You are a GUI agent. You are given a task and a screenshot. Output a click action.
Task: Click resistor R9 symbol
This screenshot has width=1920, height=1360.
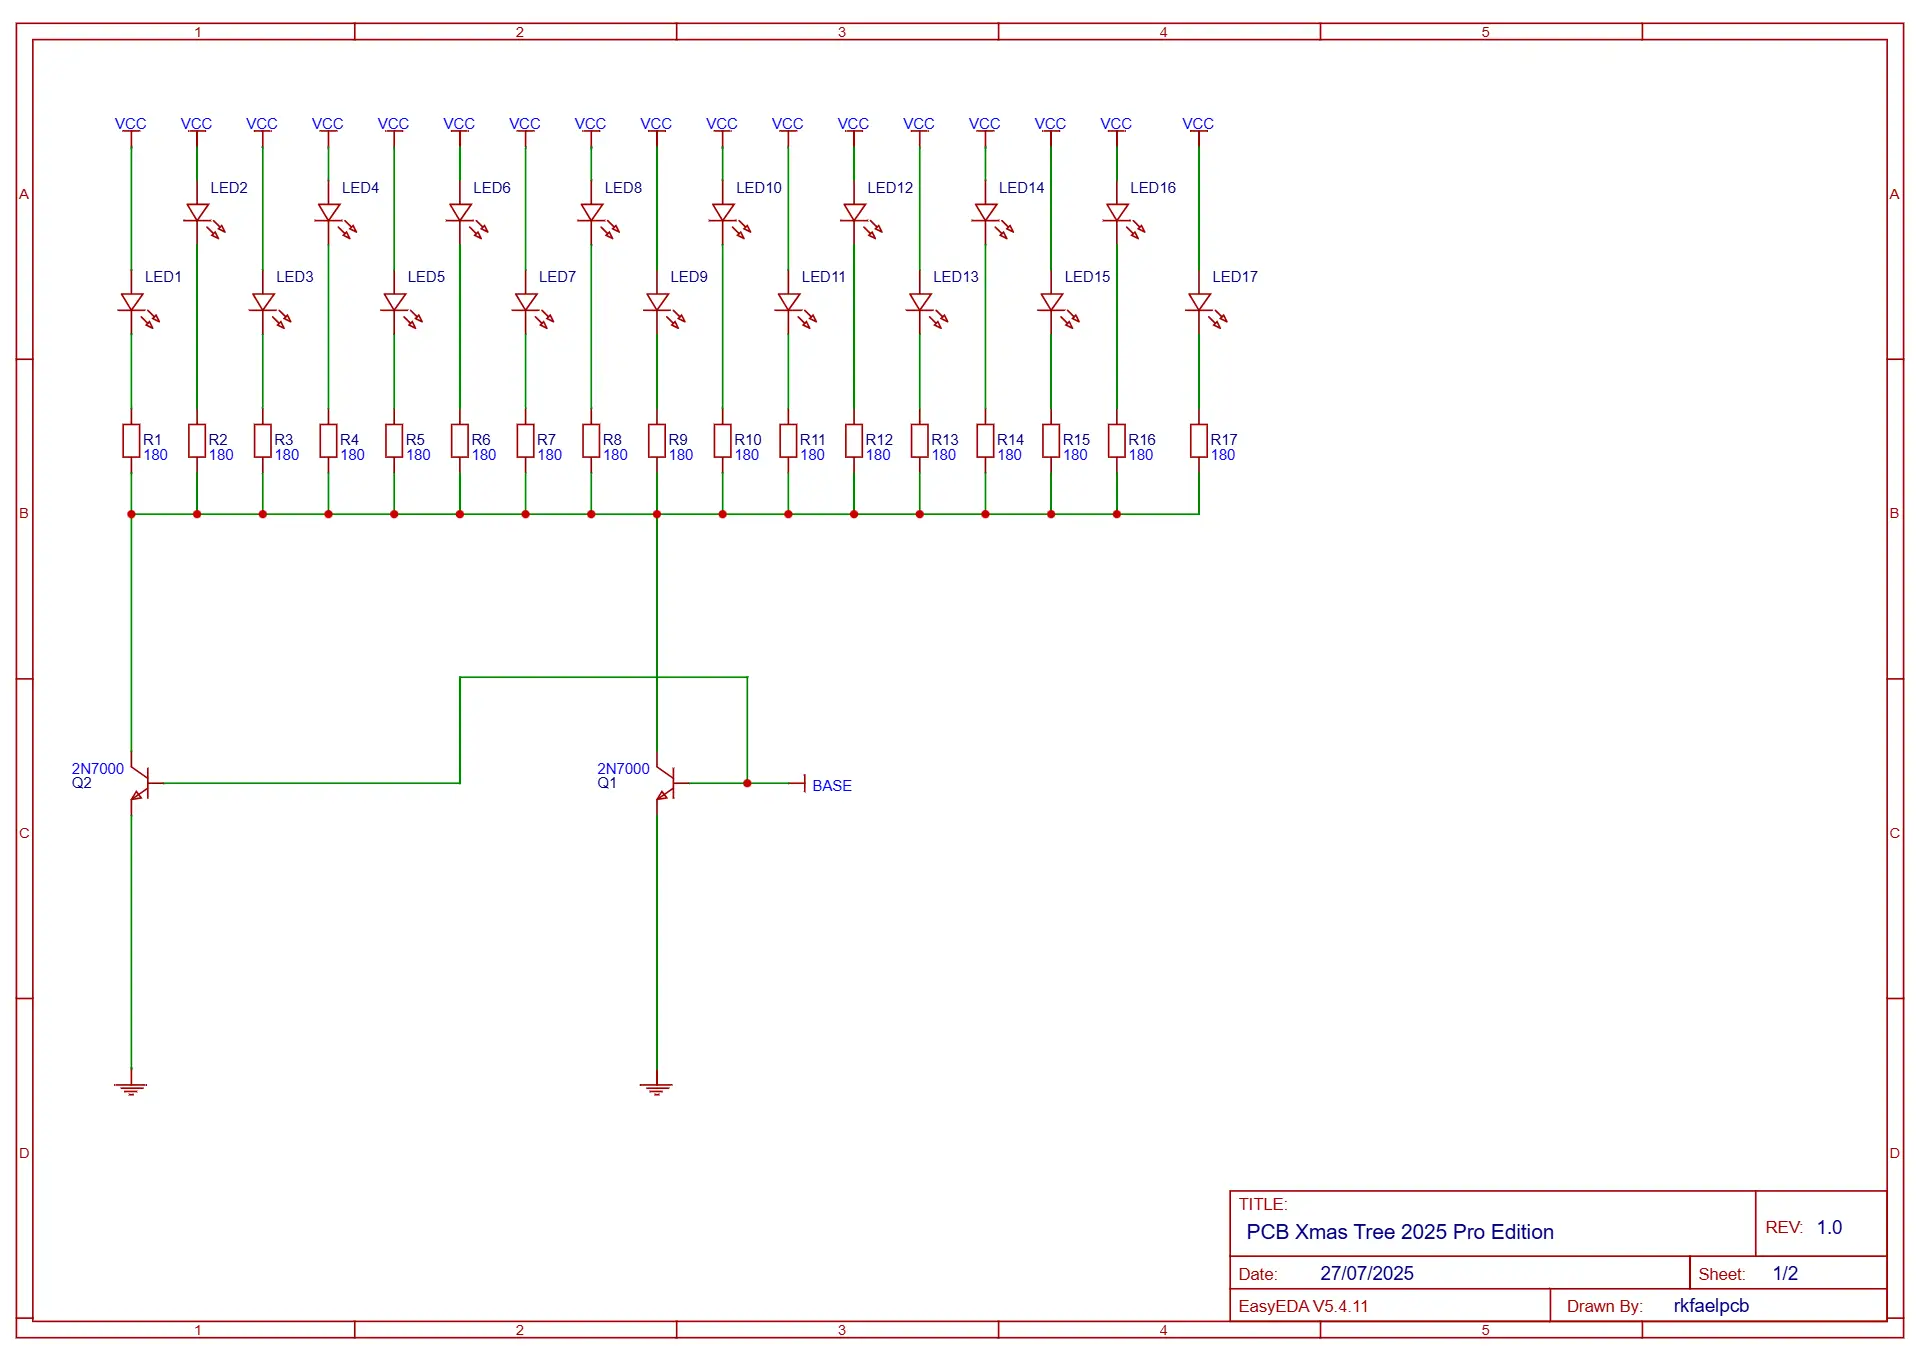coord(657,441)
